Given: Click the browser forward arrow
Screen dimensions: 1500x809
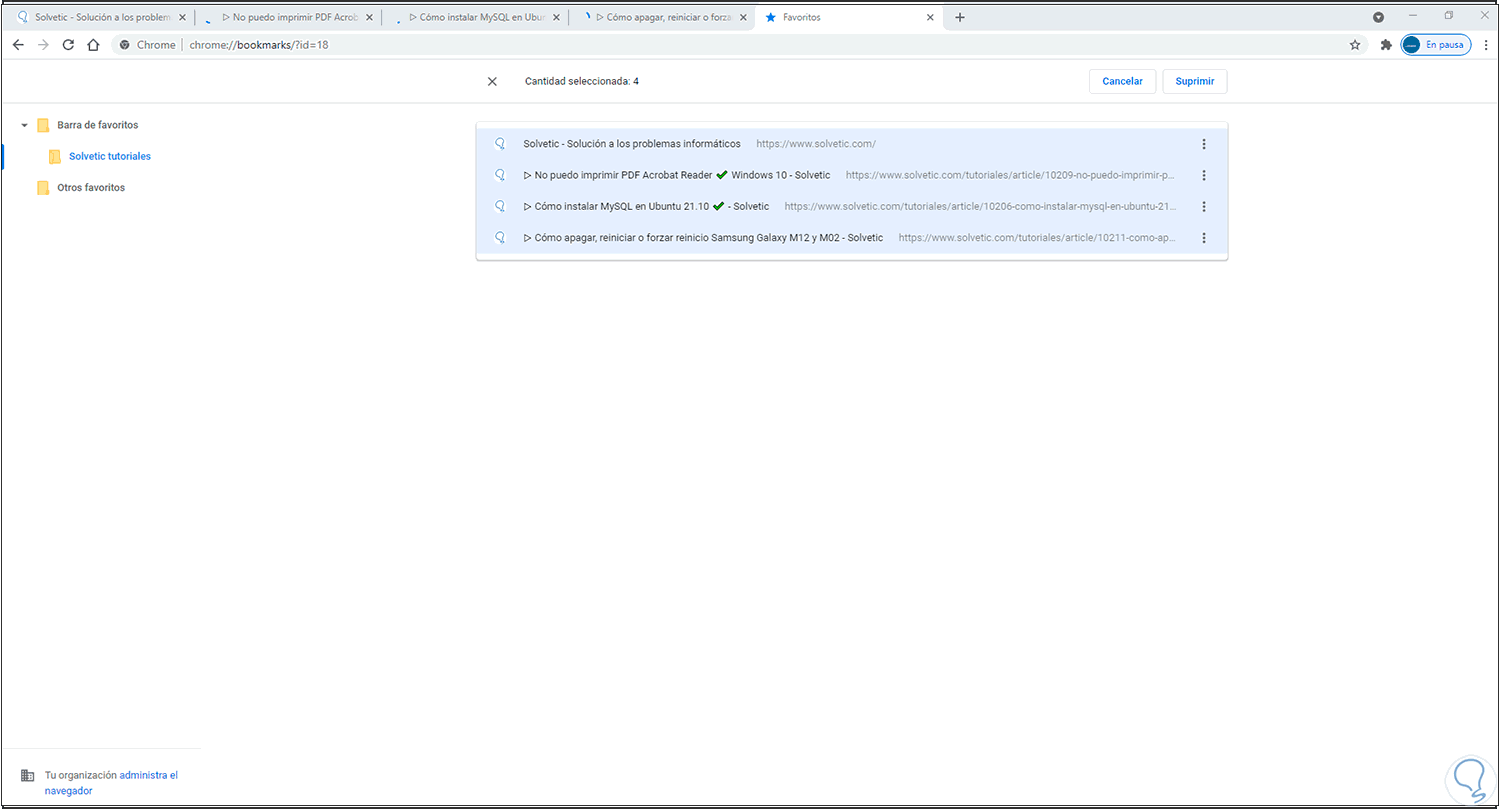Looking at the screenshot, I should click(x=43, y=45).
